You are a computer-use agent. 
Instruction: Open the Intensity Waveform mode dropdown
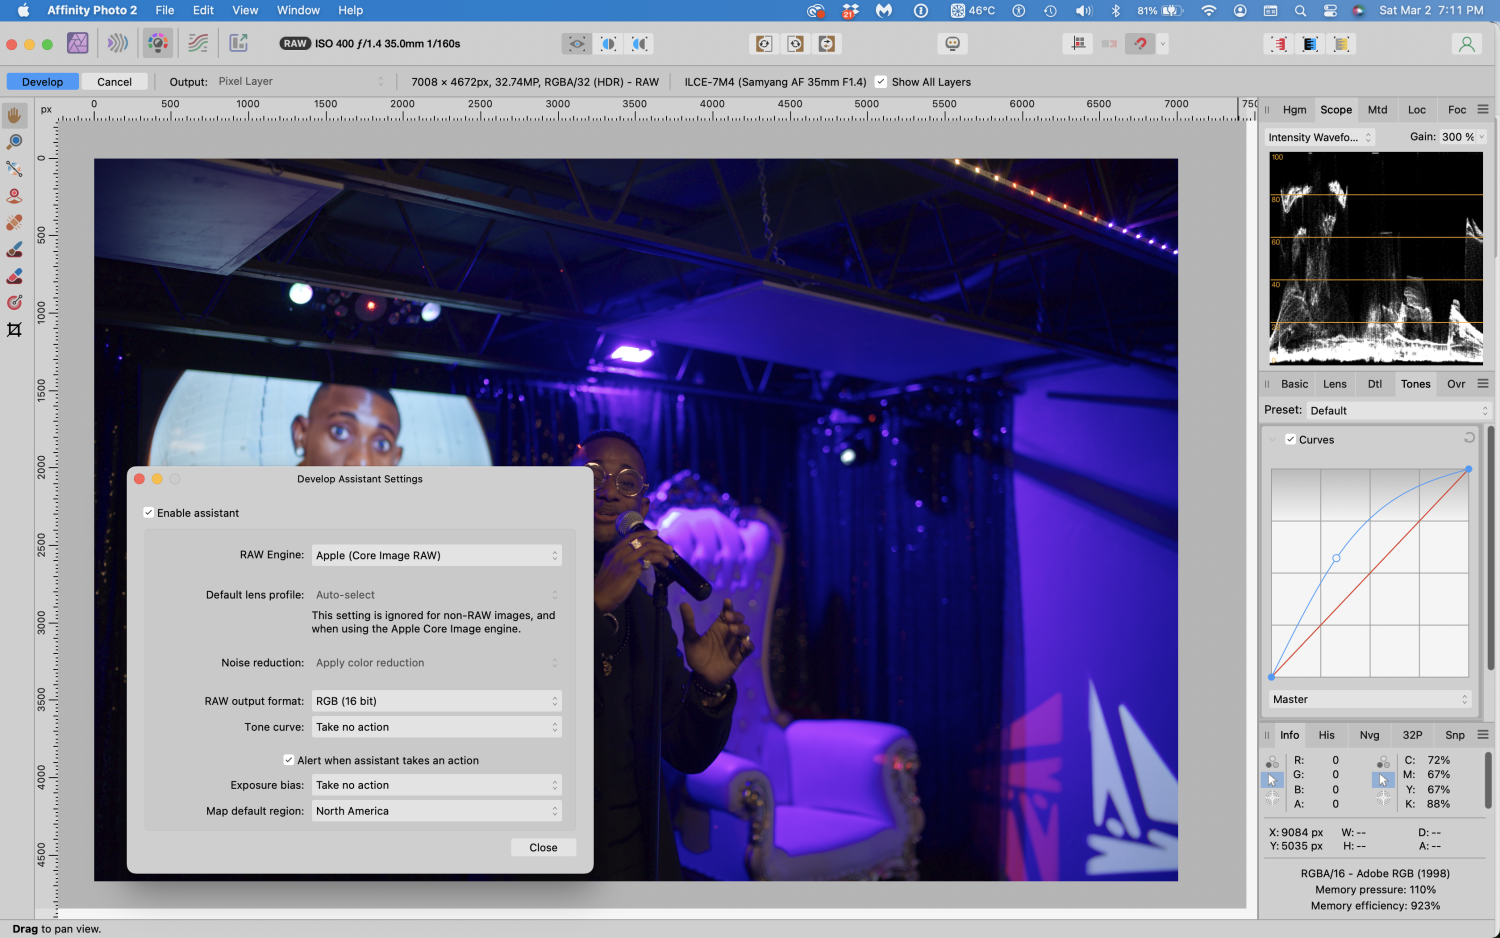click(1318, 137)
